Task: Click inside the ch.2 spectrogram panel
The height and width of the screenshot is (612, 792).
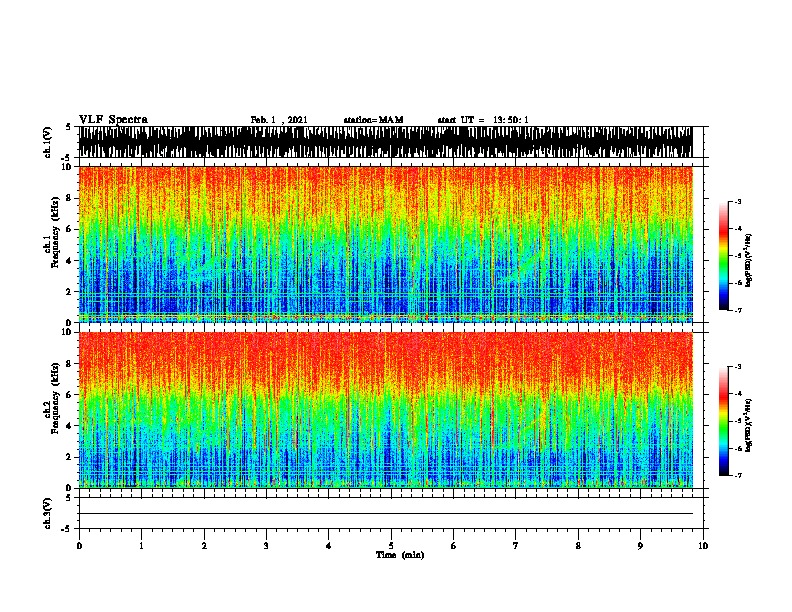Action: 385,410
